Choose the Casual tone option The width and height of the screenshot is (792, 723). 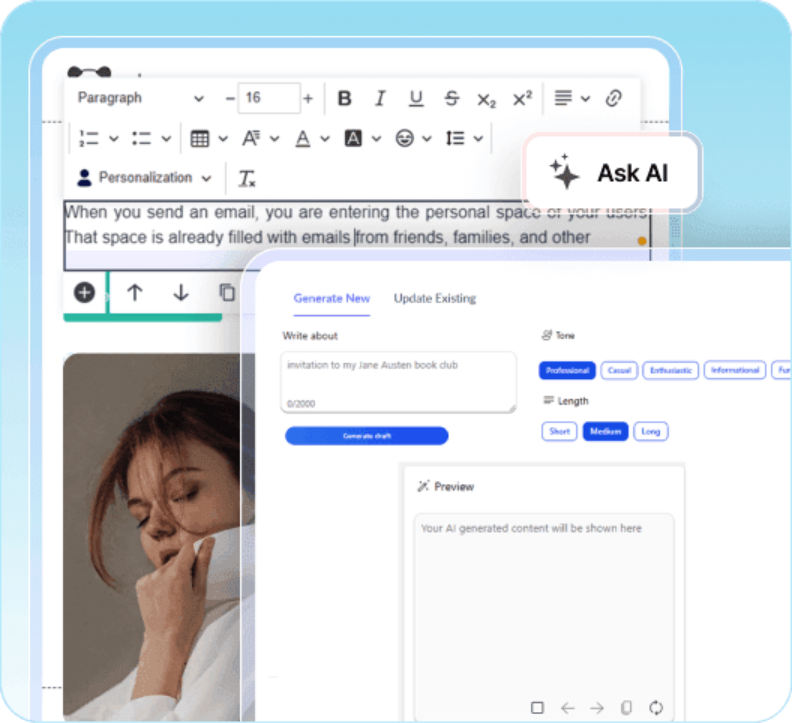(x=619, y=370)
